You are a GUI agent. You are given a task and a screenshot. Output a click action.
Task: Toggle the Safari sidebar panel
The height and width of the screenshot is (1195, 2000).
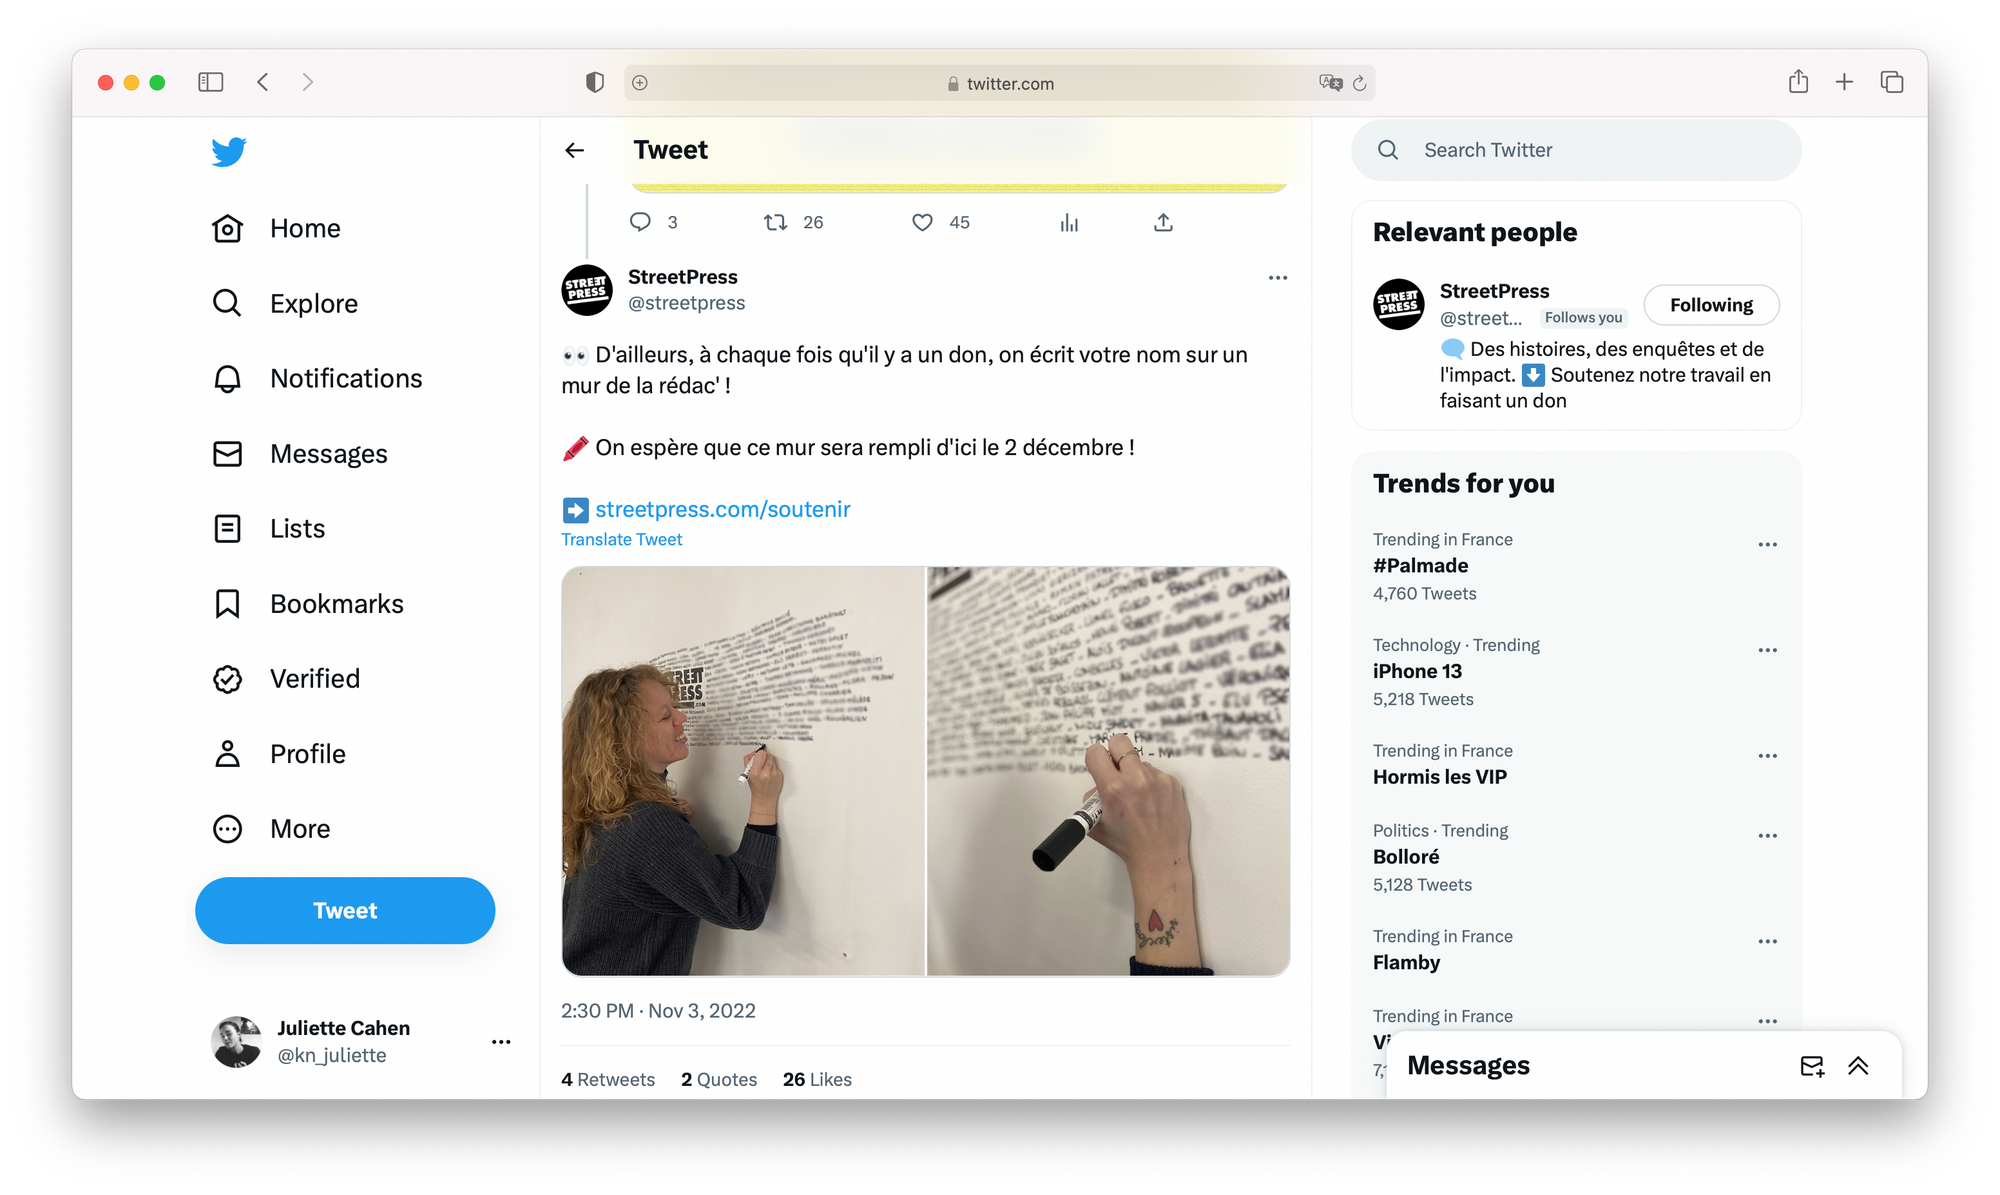[x=210, y=82]
